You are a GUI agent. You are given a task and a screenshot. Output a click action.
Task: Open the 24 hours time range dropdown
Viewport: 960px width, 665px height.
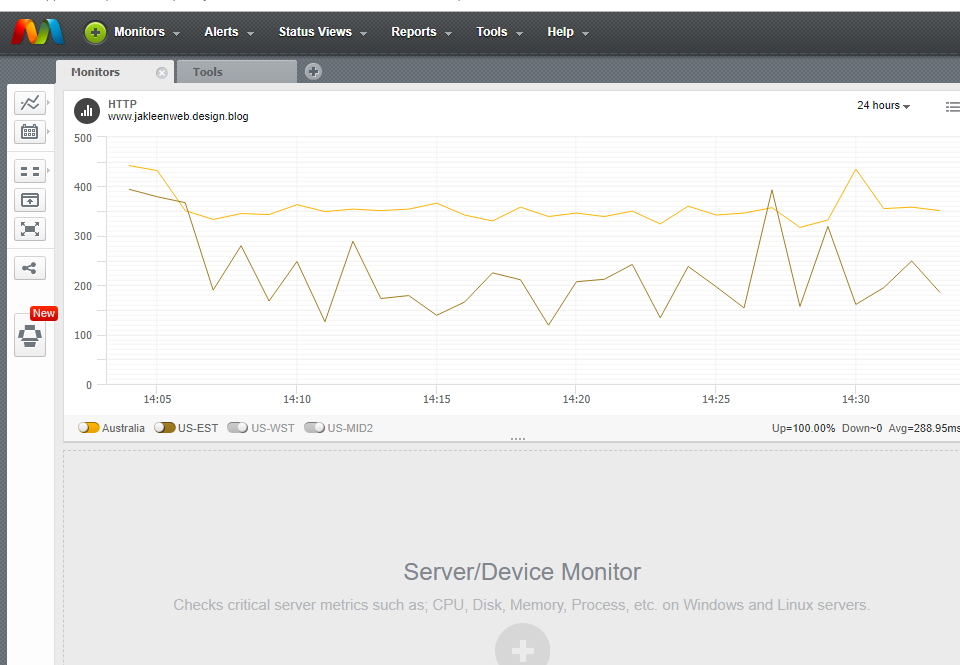(881, 105)
